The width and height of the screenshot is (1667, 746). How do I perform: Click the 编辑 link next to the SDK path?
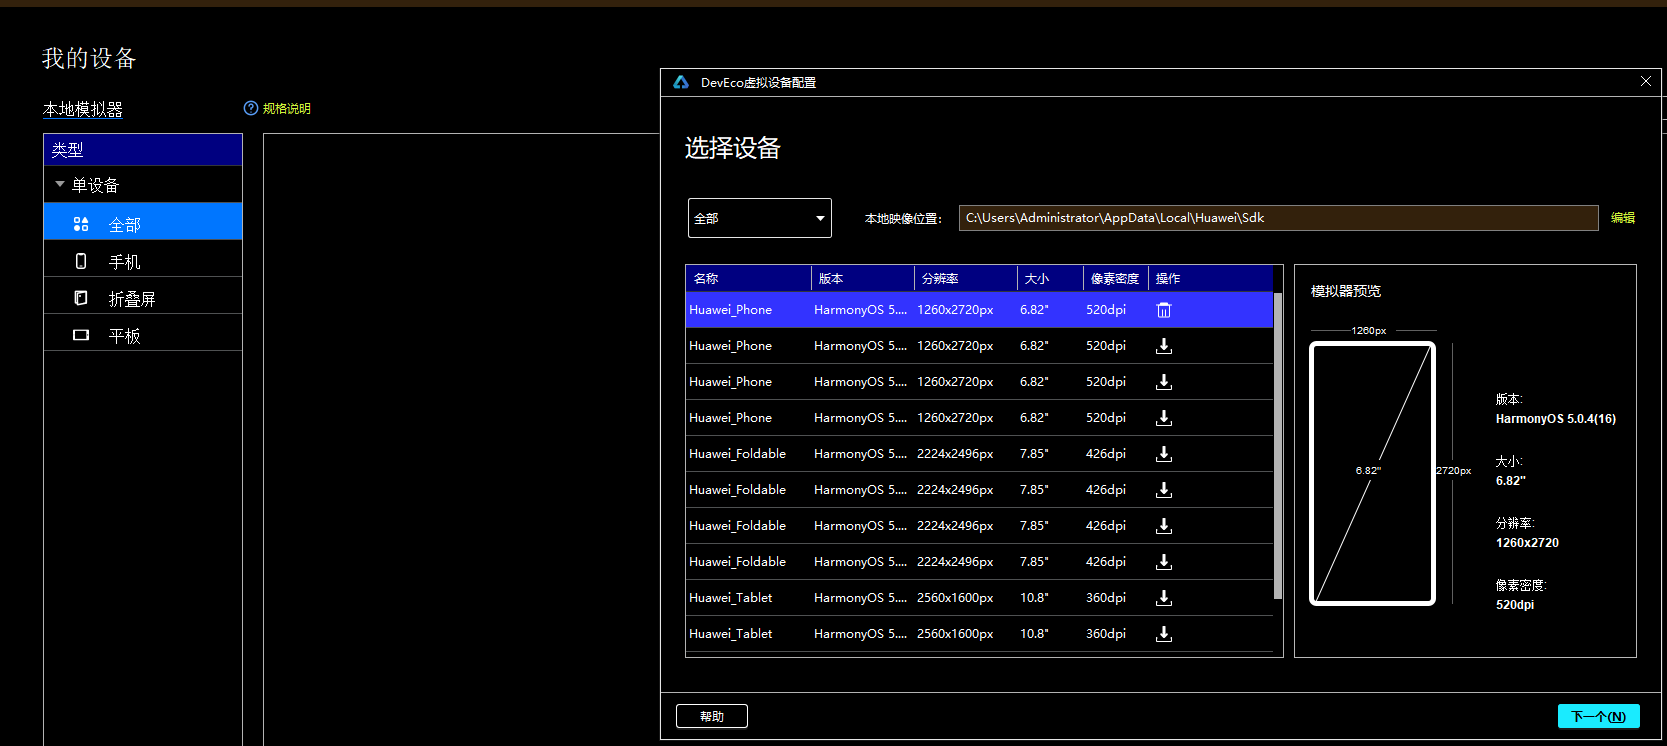(x=1623, y=217)
